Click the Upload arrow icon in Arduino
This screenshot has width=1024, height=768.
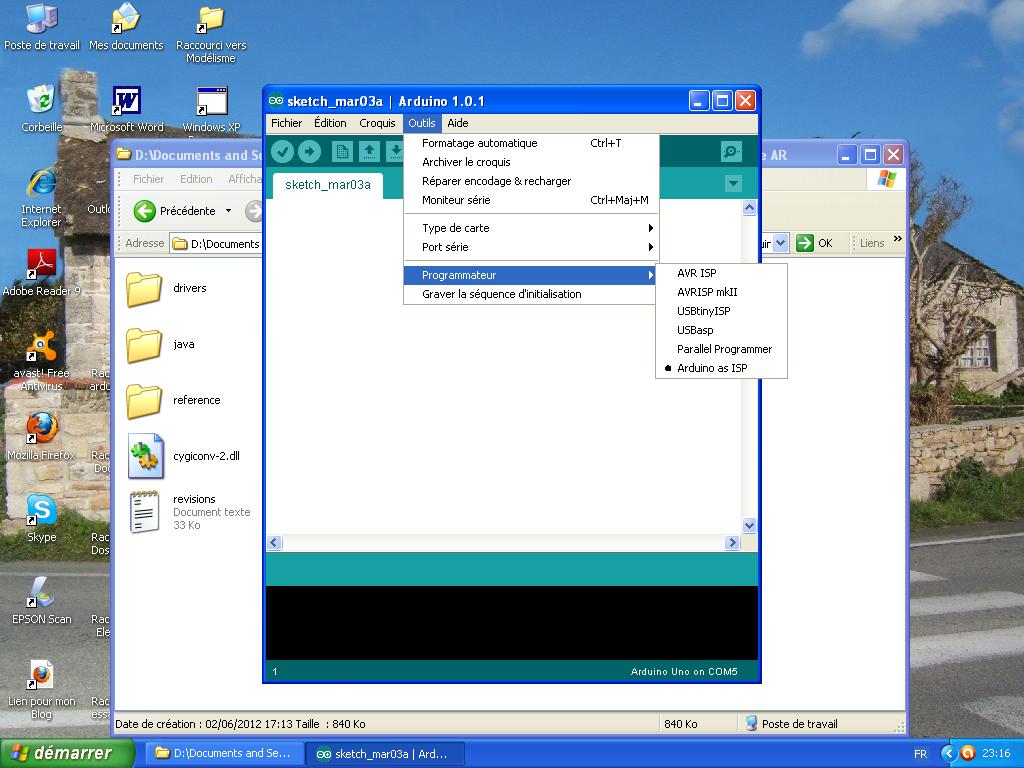[x=310, y=151]
